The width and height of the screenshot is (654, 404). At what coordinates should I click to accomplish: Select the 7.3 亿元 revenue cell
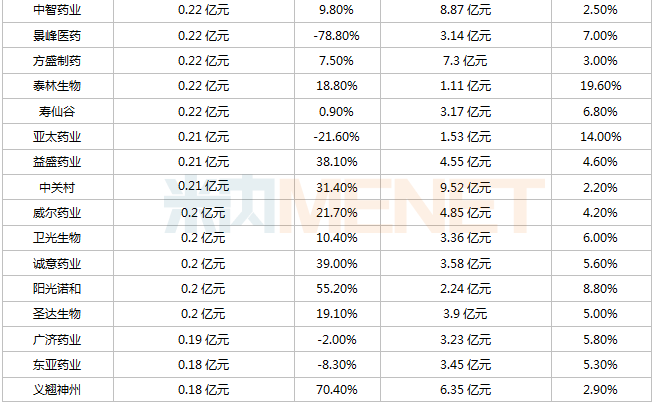click(x=465, y=61)
